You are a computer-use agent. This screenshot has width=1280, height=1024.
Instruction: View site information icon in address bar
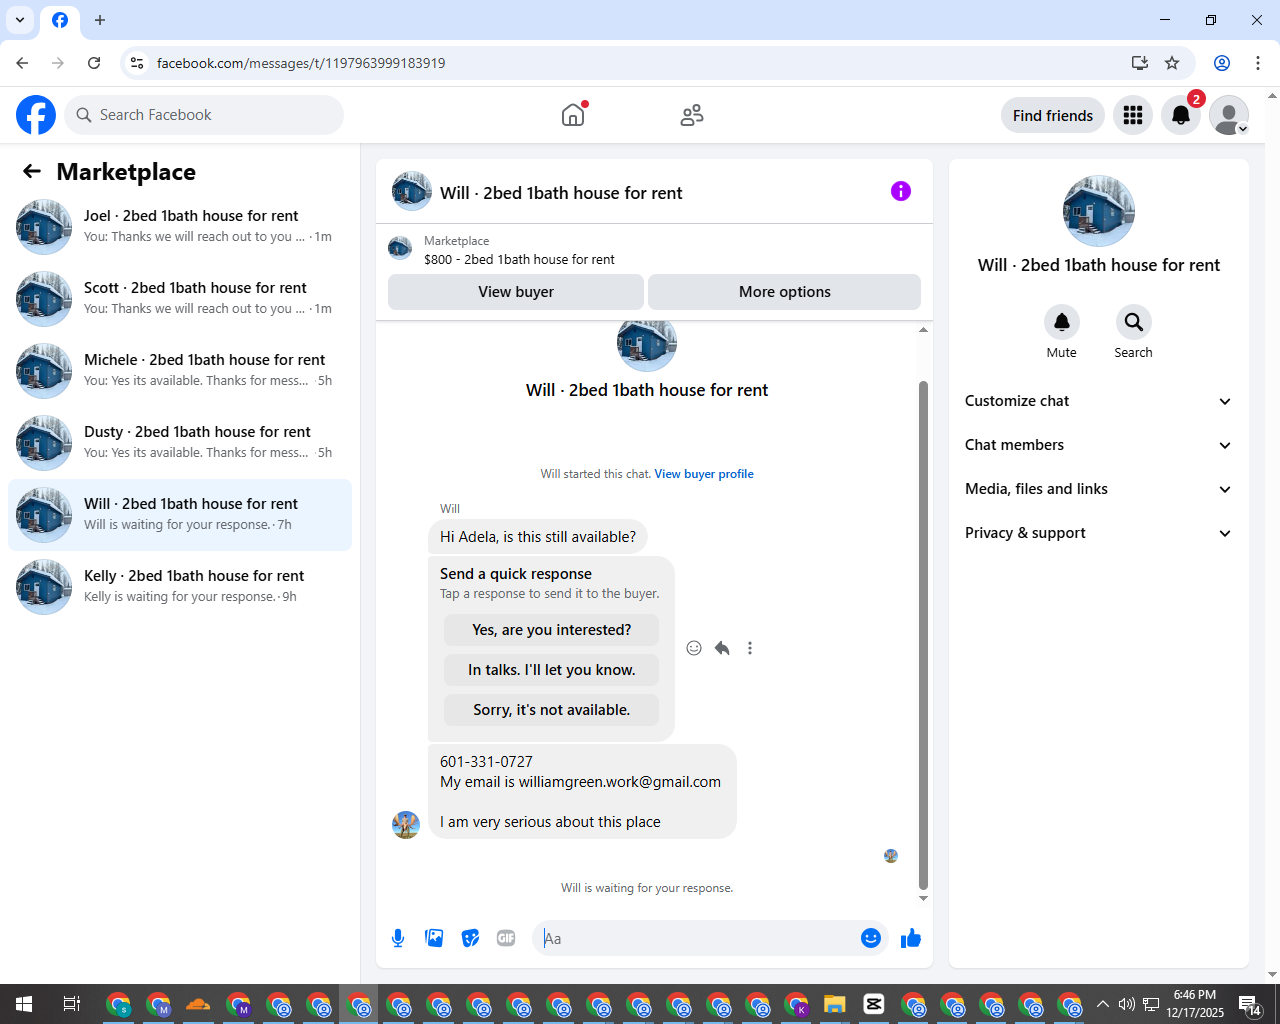137,63
